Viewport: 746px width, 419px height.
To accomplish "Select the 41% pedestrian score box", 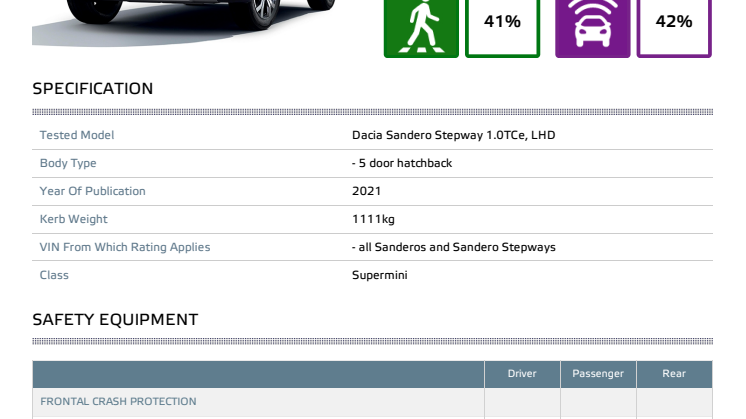I will pos(502,29).
